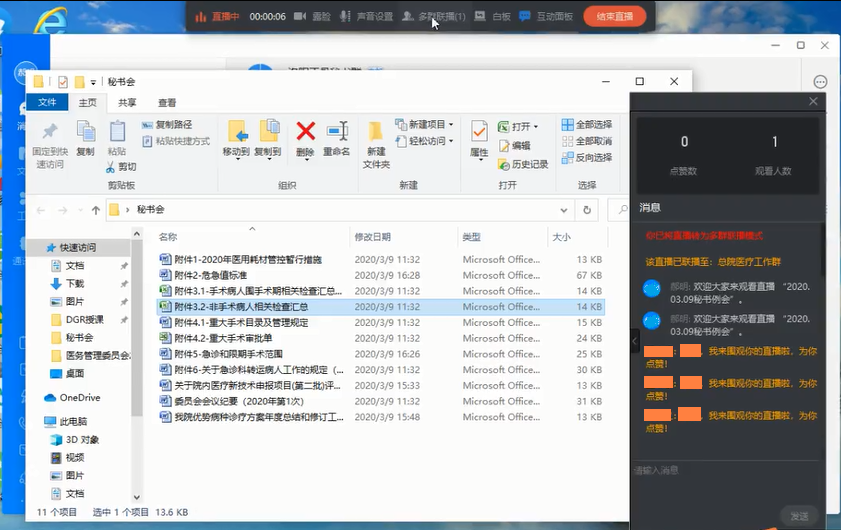Select Quick access (快速访问) in tree

(x=78, y=247)
